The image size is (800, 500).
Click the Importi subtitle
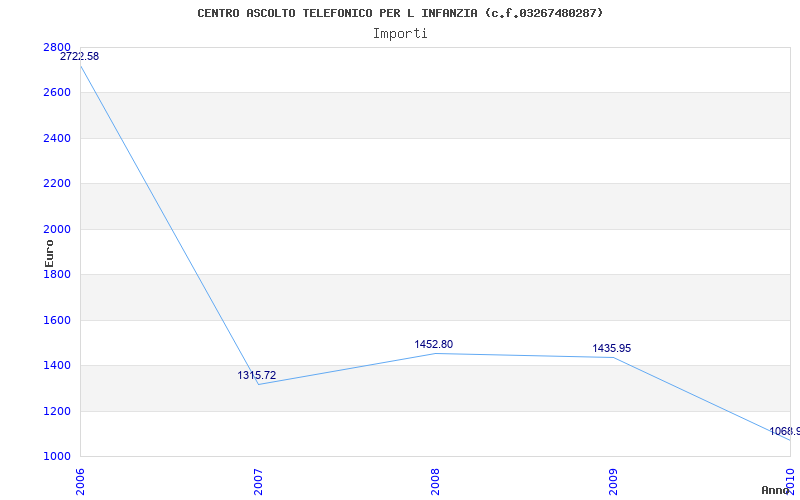pos(400,34)
